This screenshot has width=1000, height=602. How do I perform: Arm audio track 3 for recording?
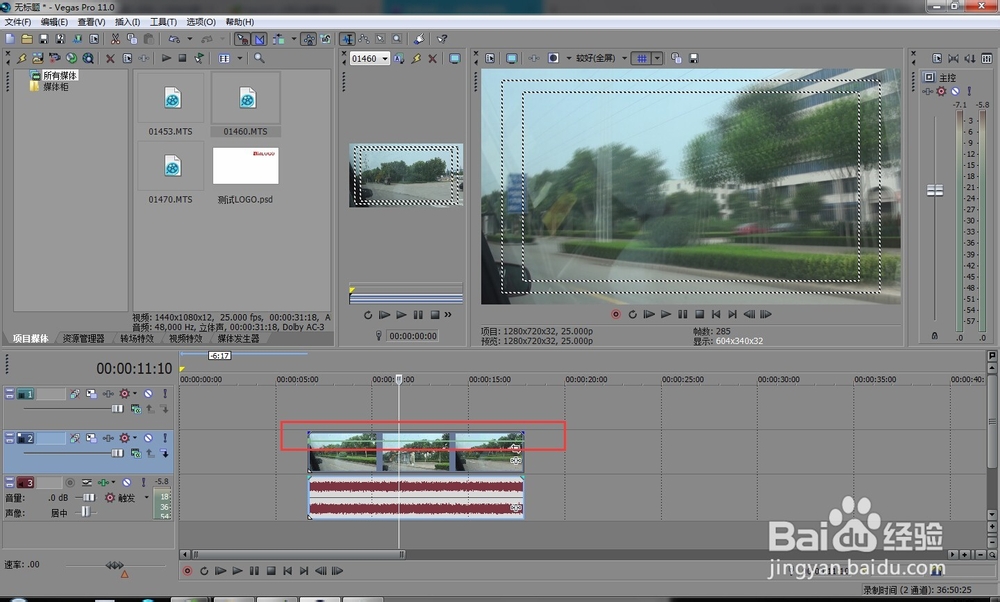[x=70, y=483]
